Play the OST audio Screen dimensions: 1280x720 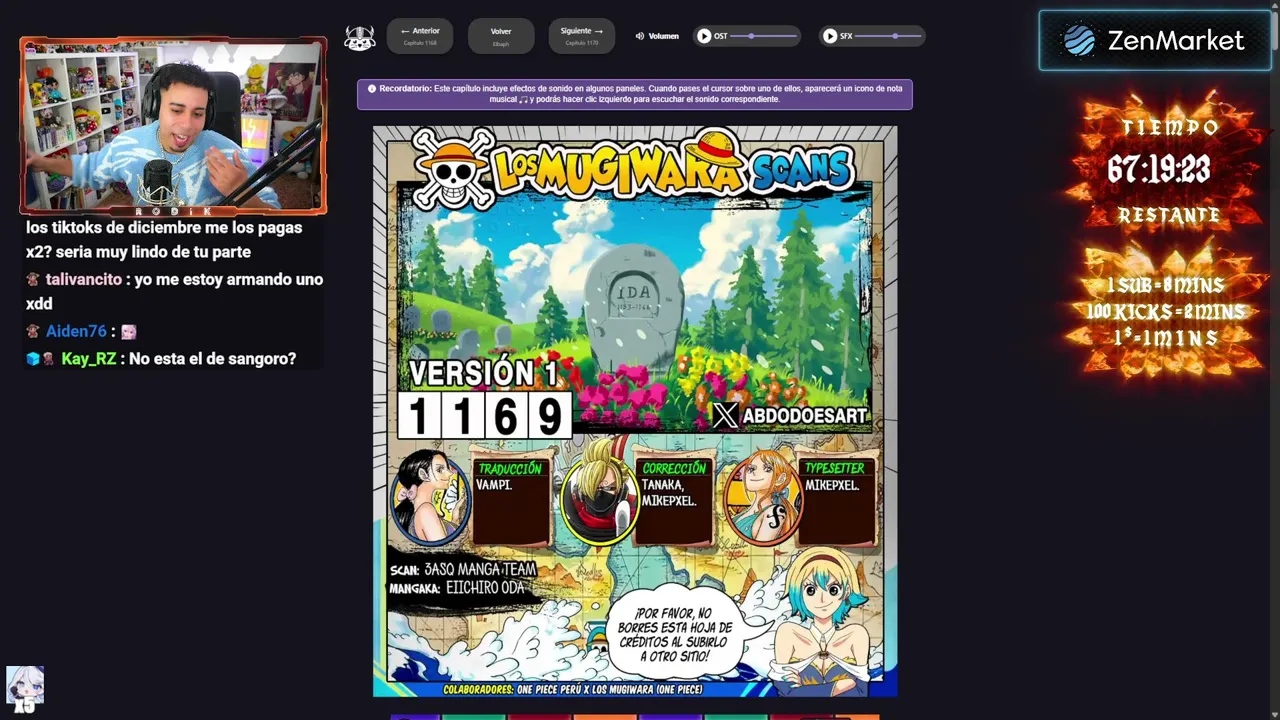click(704, 36)
